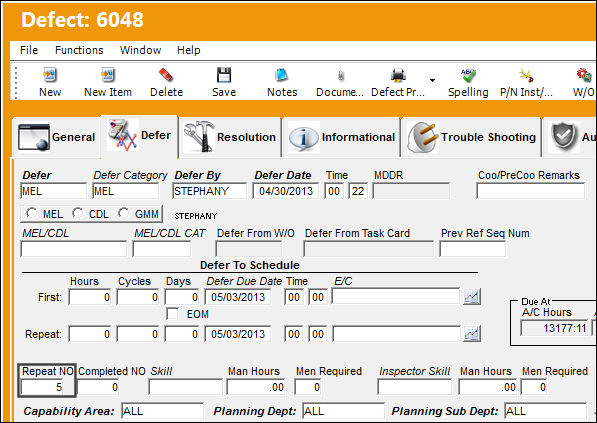Select the GMM radio button
597x423 pixels.
(123, 213)
